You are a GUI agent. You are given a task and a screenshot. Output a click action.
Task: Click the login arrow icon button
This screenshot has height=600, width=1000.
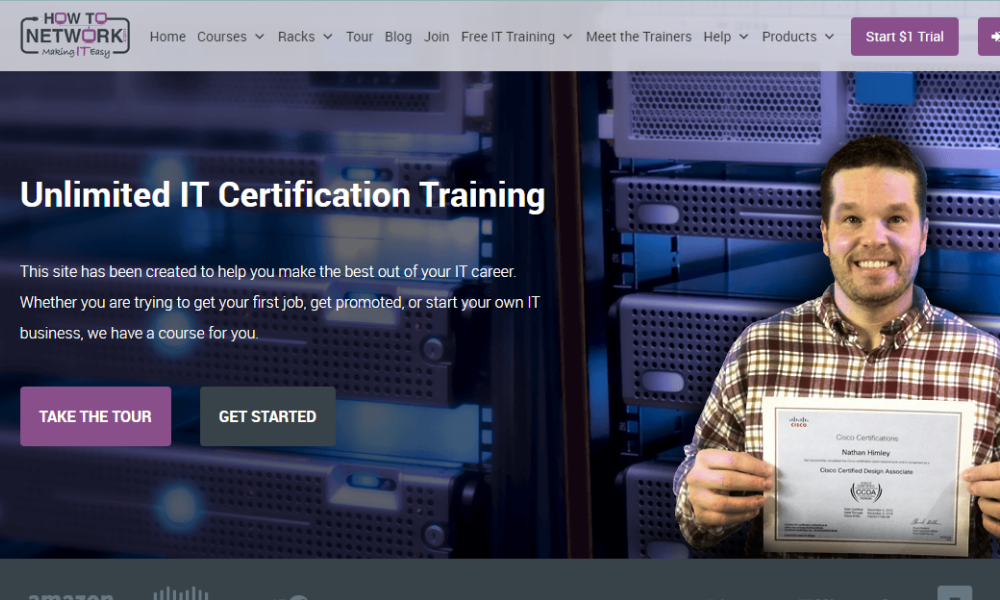(989, 36)
